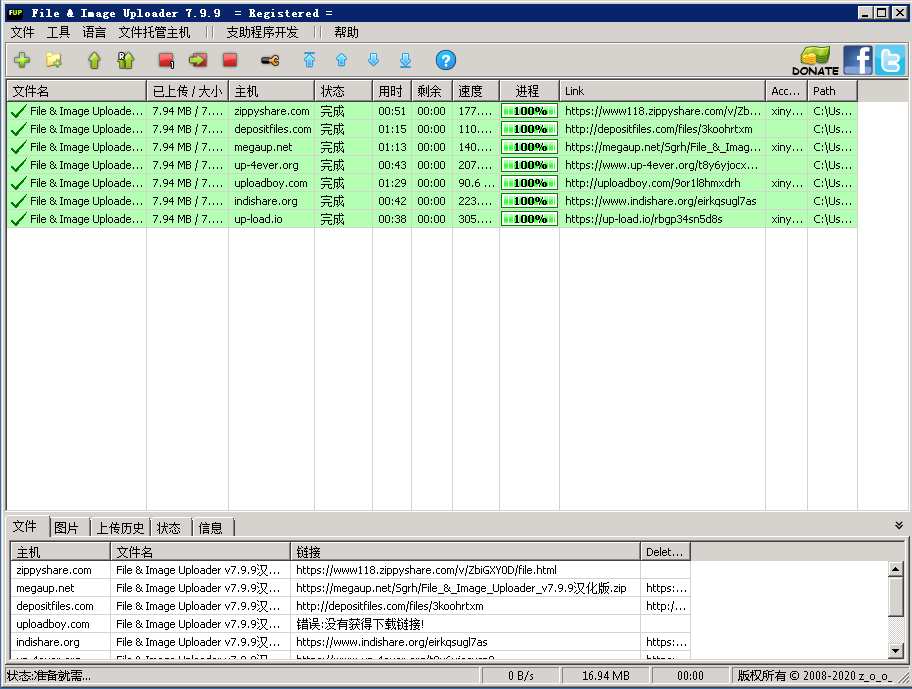Image resolution: width=912 pixels, height=689 pixels.
Task: Select the 错误:没有获得下载链接! text
Action: pos(360,624)
